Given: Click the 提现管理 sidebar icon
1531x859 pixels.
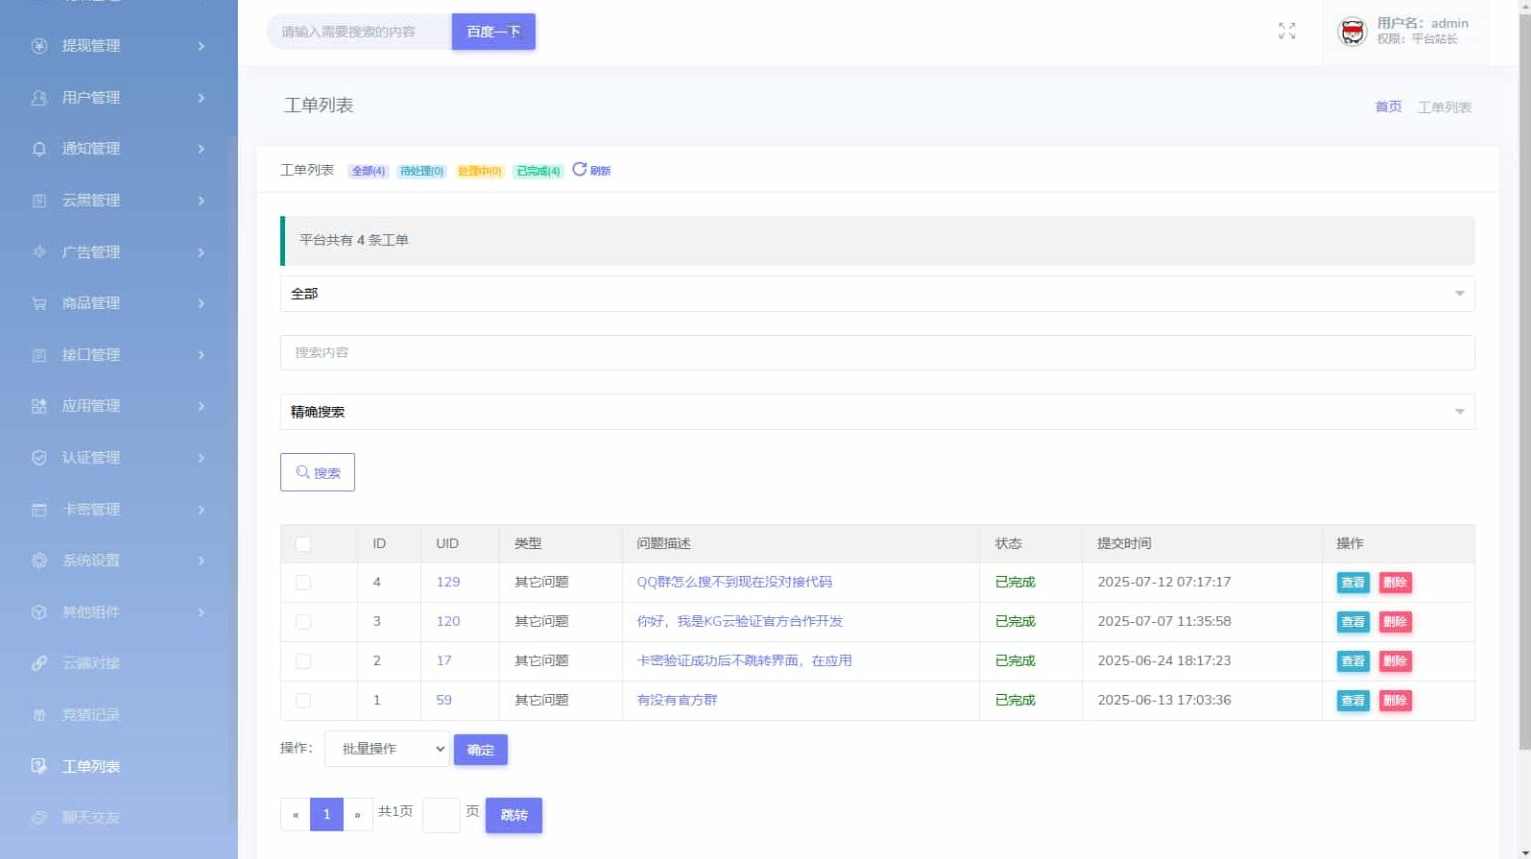Looking at the screenshot, I should click(39, 46).
